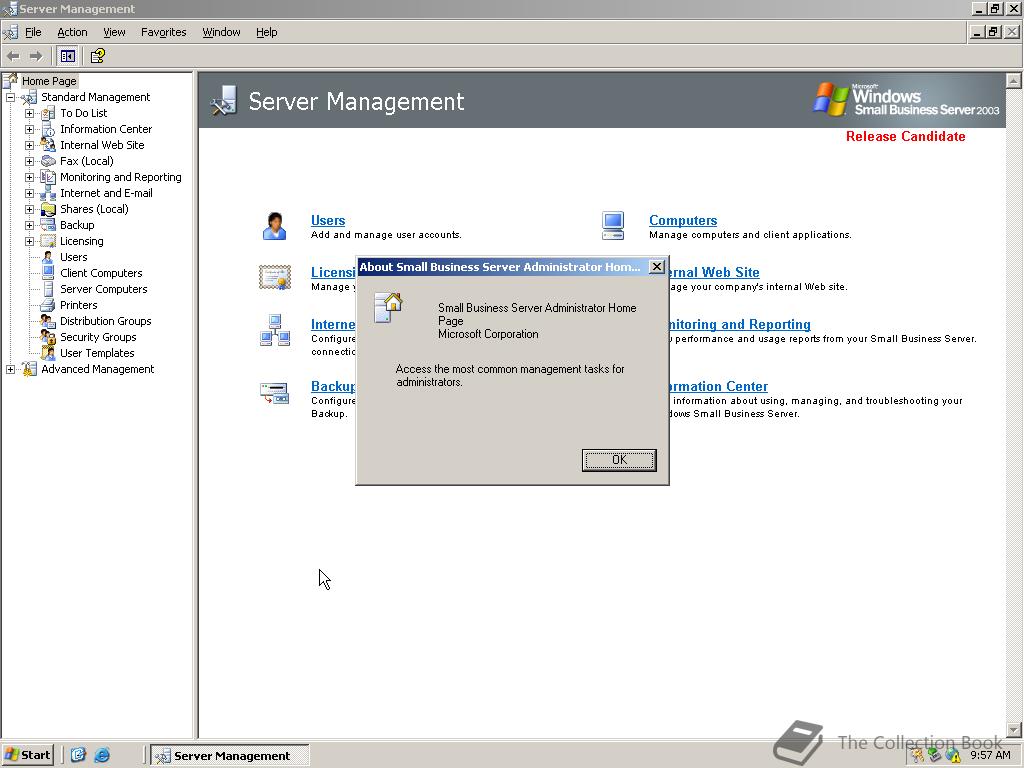Click the Monitoring and Reporting tree icon
1024x768 pixels.
[x=48, y=177]
